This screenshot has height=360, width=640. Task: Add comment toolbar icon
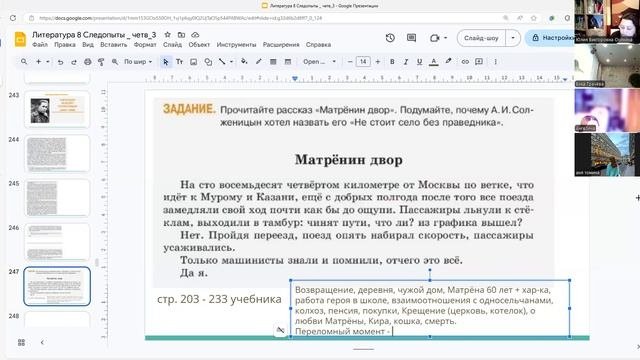[479, 62]
